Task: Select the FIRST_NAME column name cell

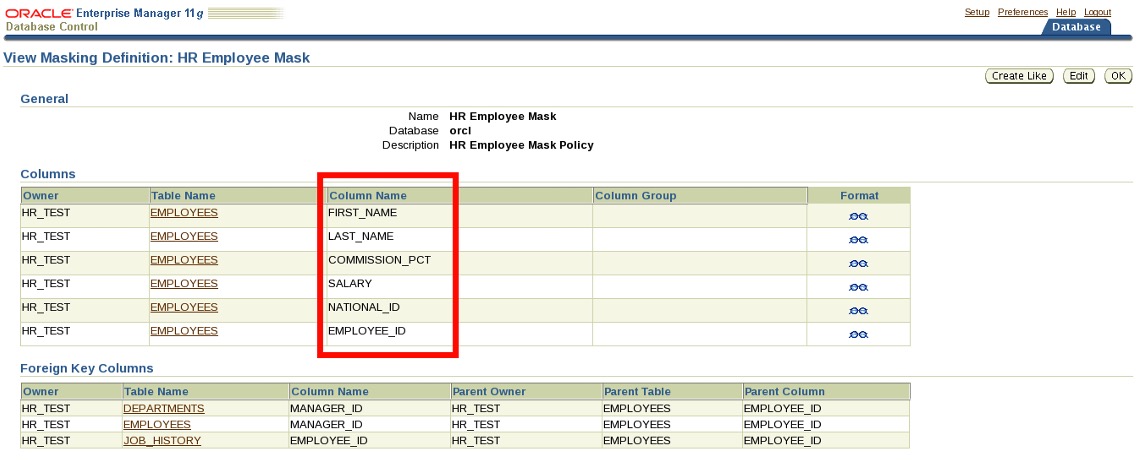Action: click(x=459, y=215)
